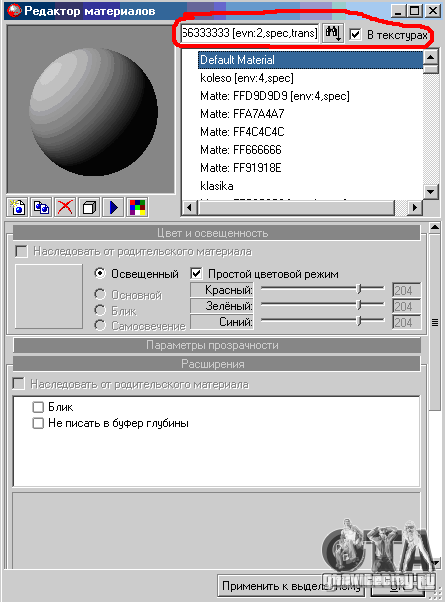Open the color palette grid icon

tap(137, 208)
